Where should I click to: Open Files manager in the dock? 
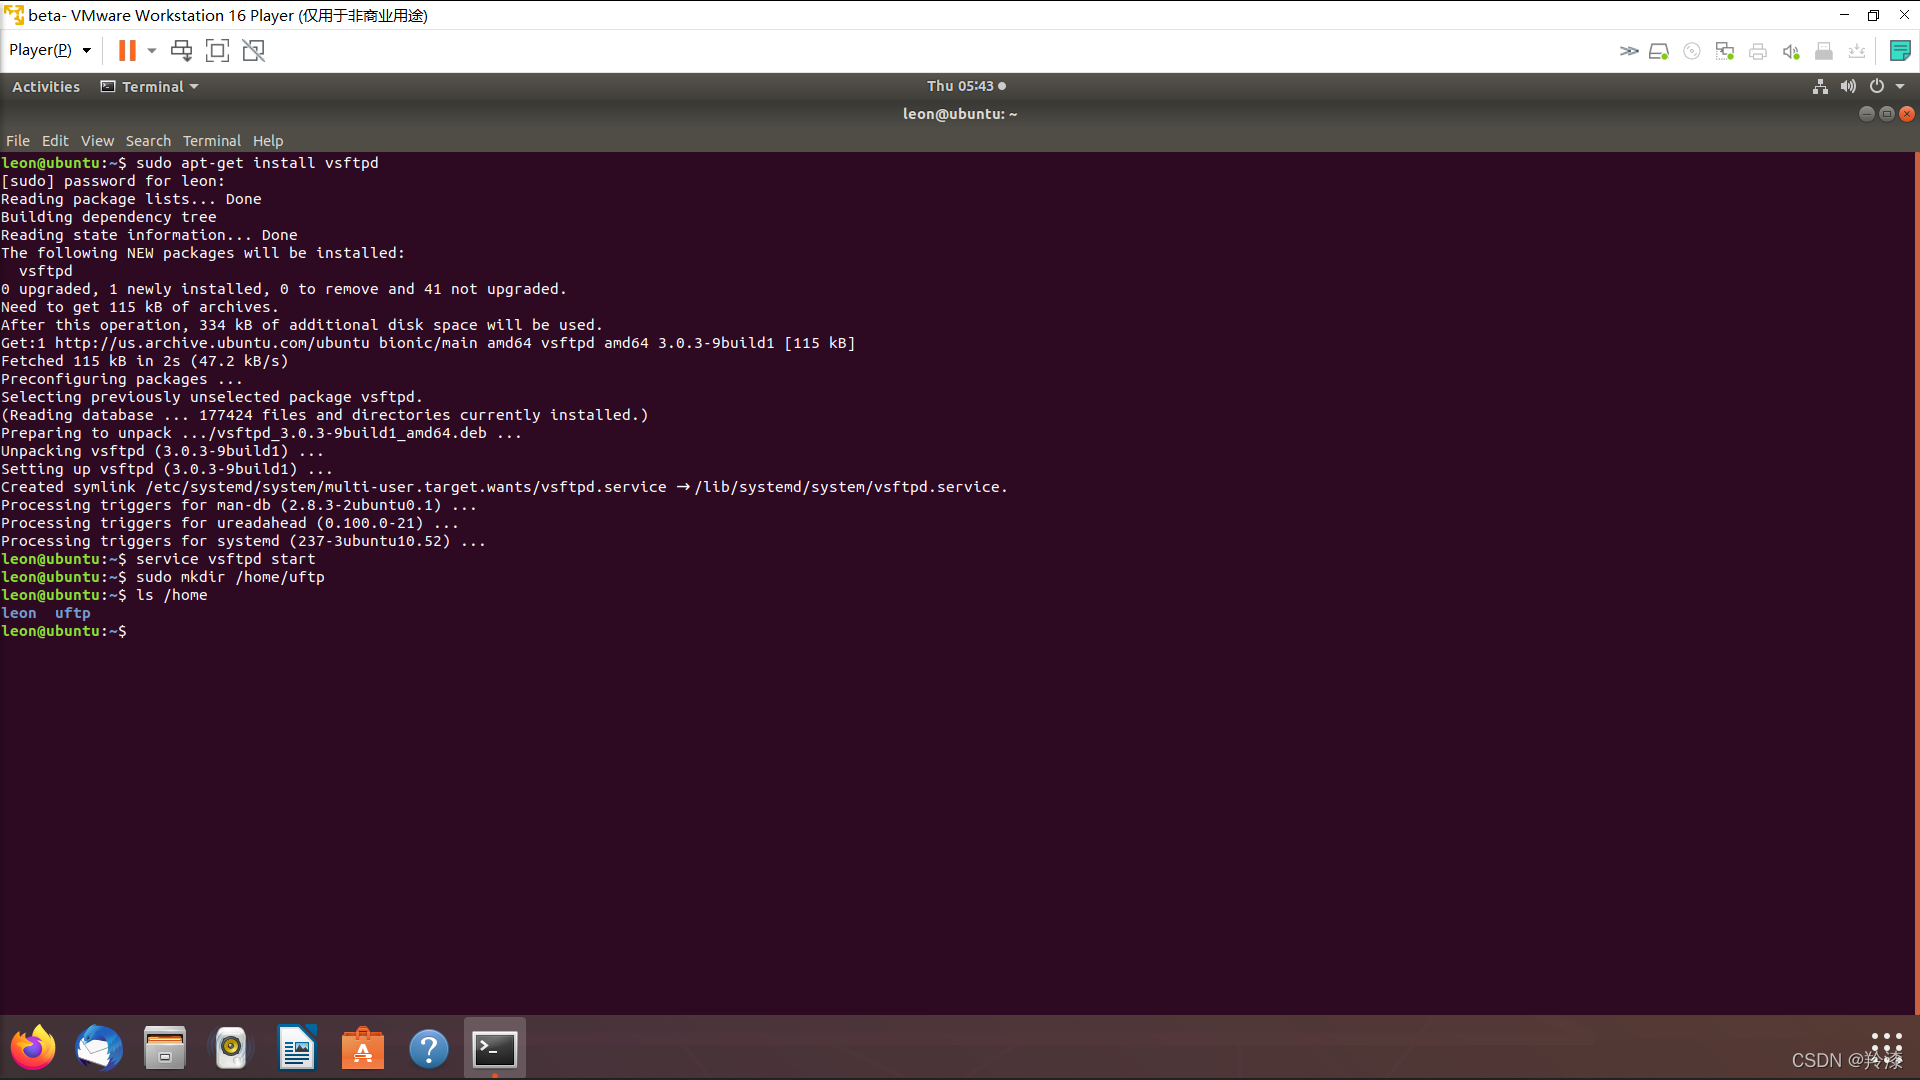165,1048
